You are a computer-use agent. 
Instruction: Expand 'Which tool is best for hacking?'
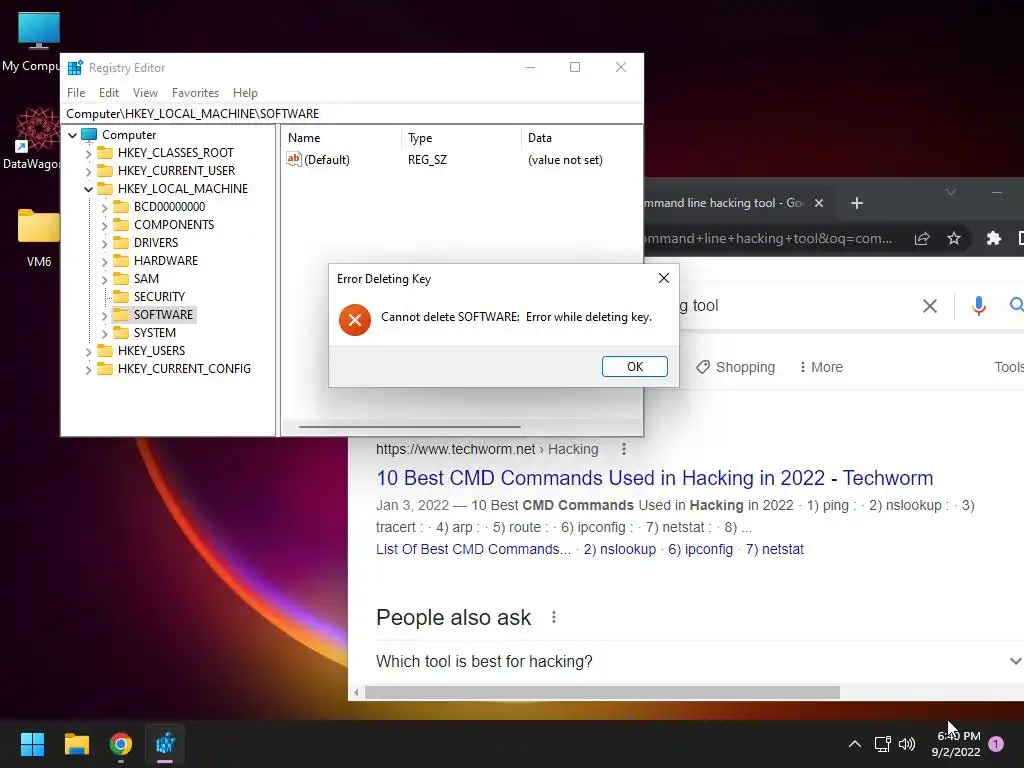click(x=699, y=661)
